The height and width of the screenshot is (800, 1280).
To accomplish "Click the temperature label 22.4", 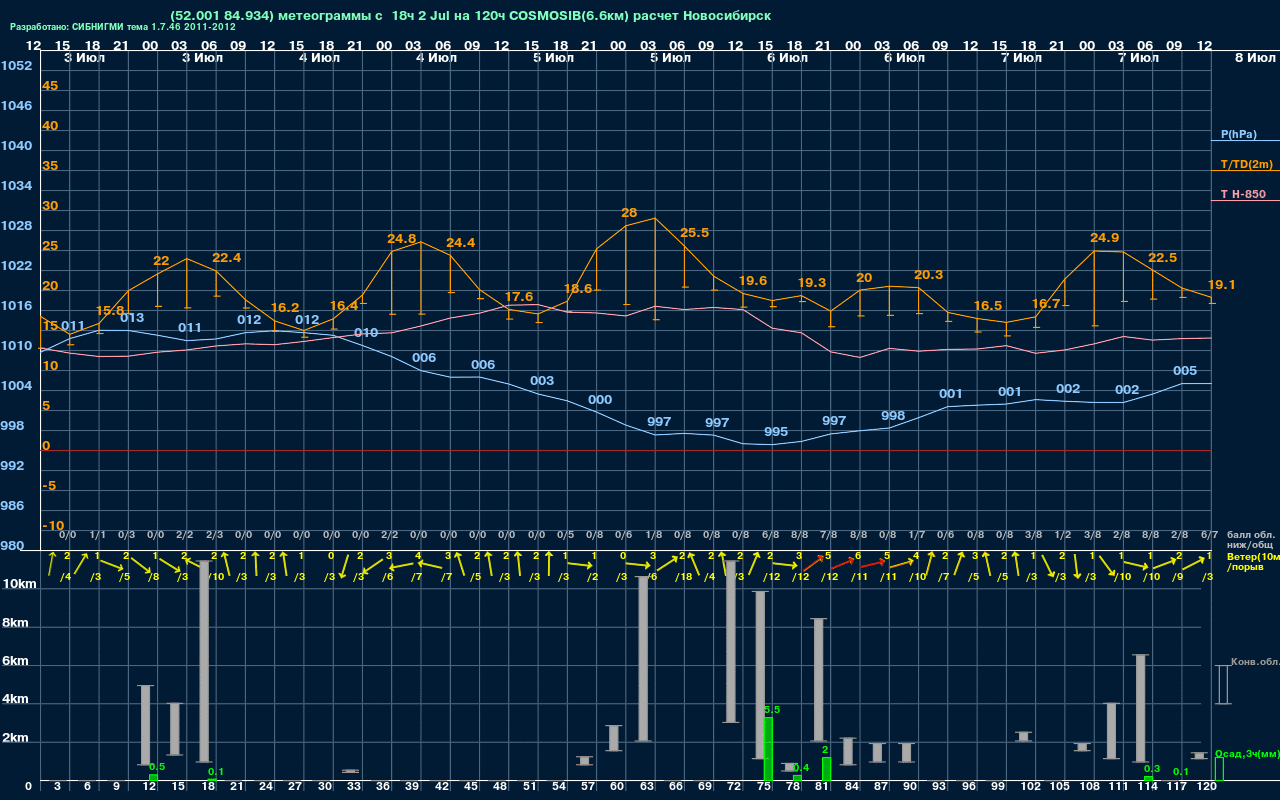I will pos(226,258).
